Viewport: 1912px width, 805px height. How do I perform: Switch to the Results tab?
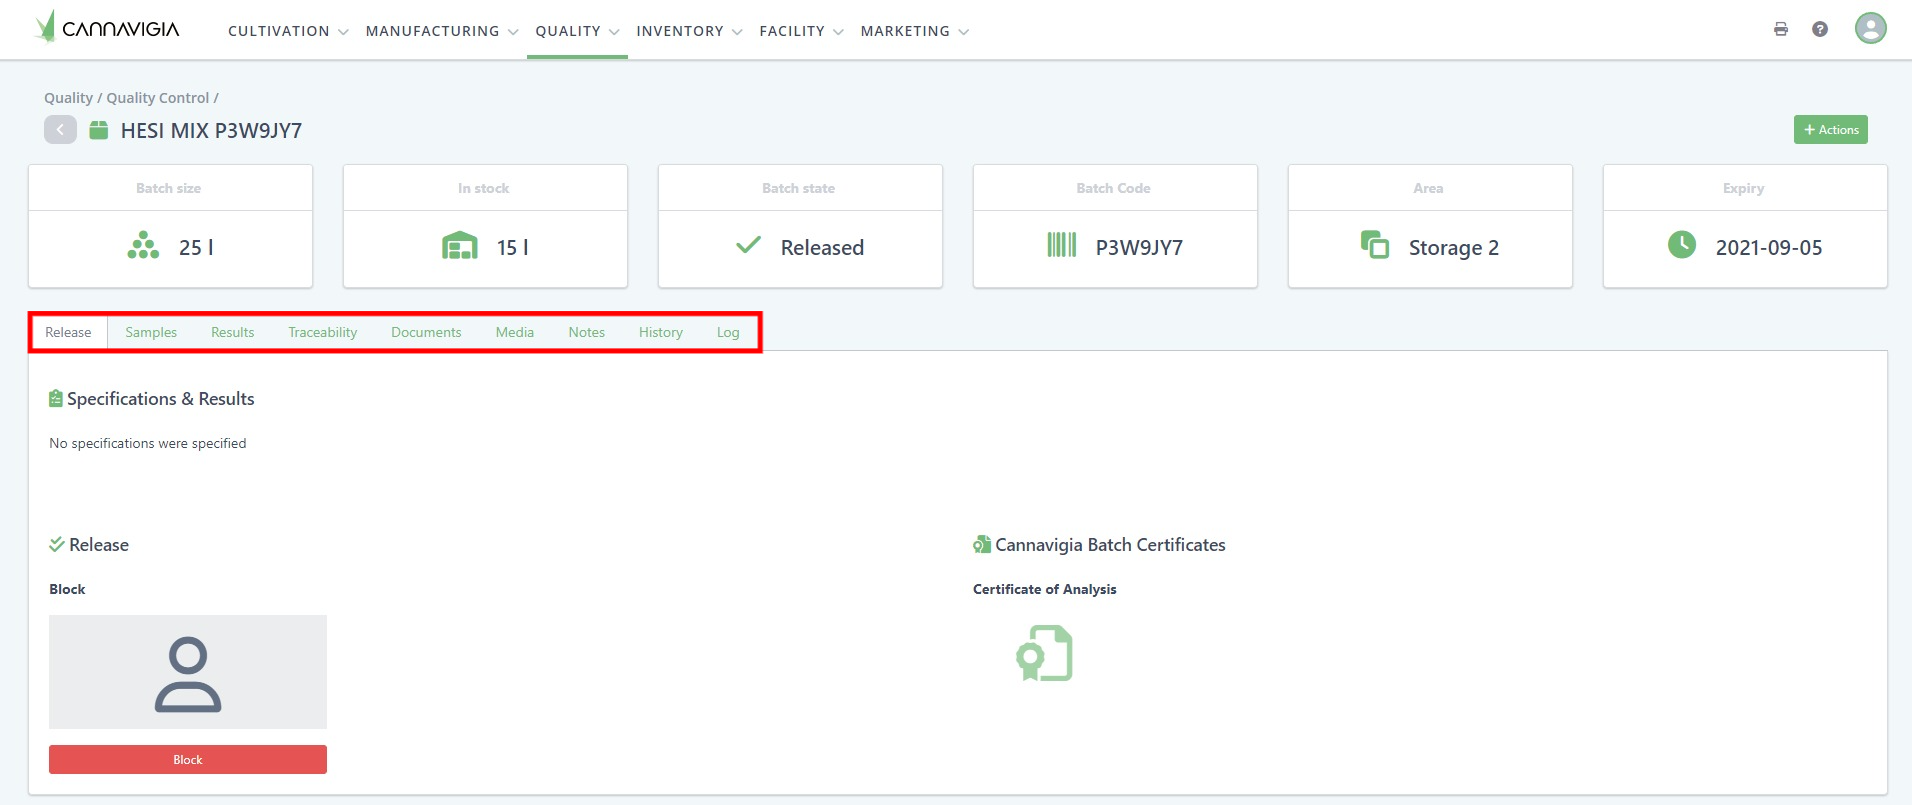233,332
